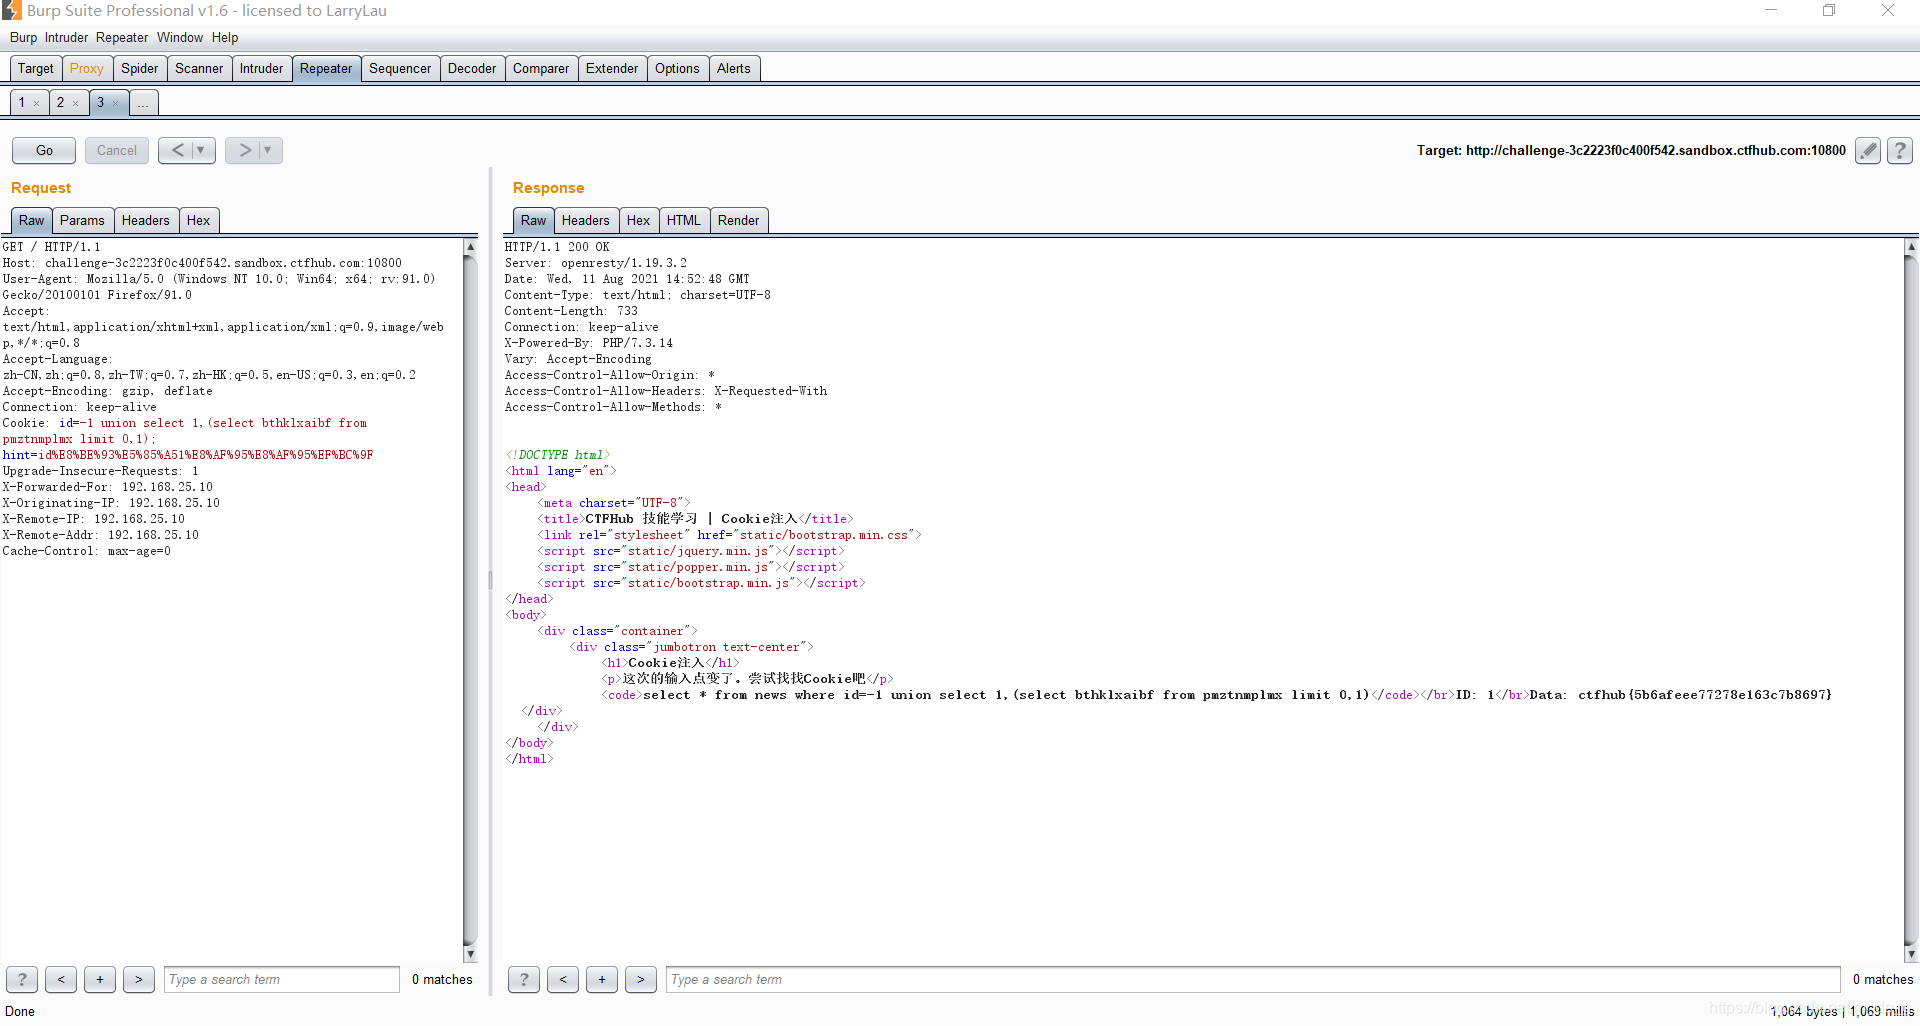
Task: Click the request search term input field
Action: click(x=282, y=980)
